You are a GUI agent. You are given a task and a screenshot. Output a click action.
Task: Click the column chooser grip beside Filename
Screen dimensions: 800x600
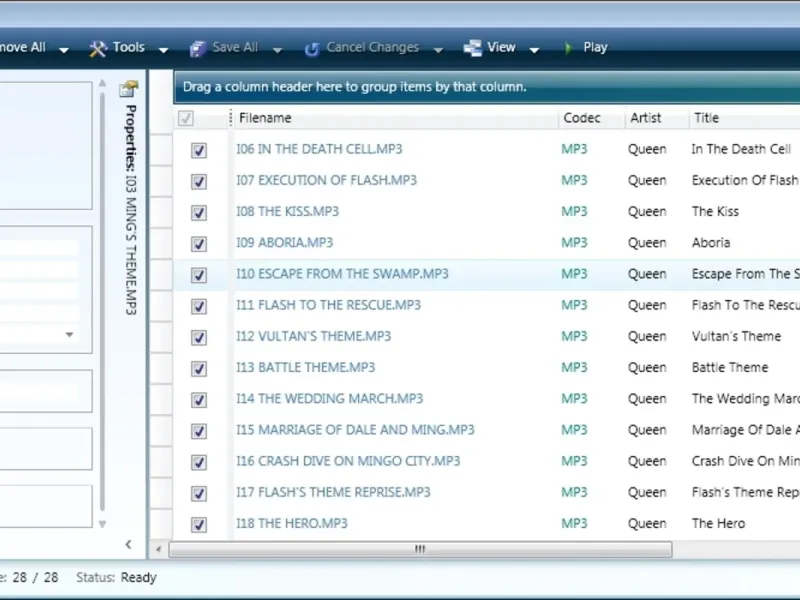[231, 118]
